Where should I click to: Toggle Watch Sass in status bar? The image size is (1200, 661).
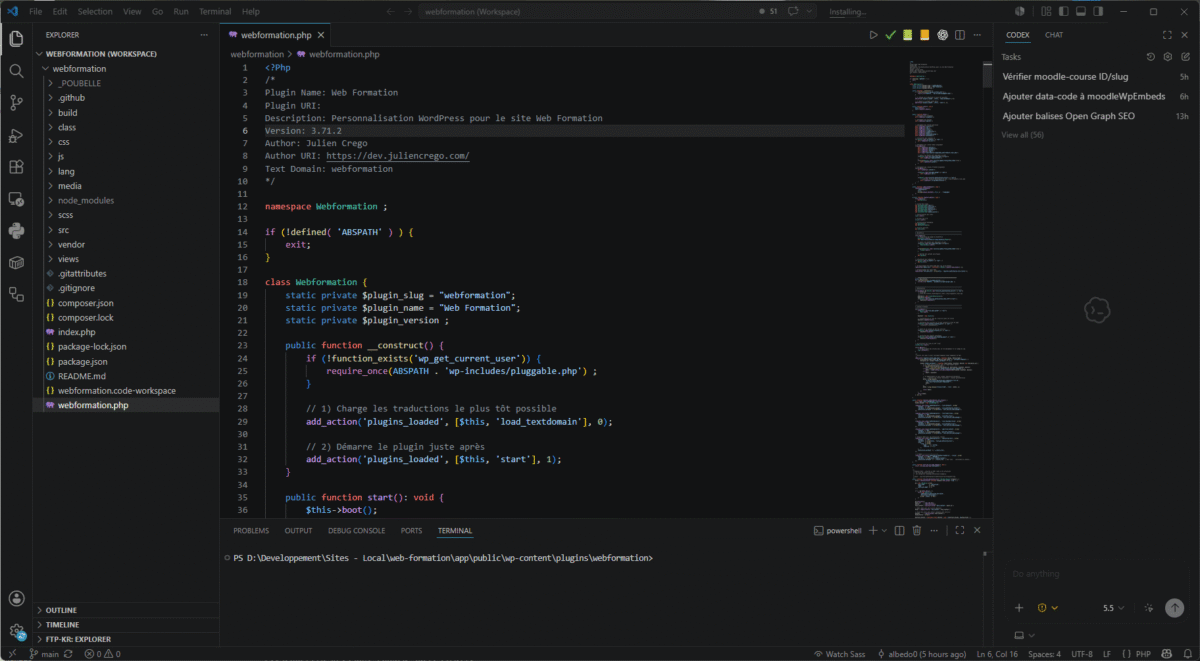pos(839,654)
